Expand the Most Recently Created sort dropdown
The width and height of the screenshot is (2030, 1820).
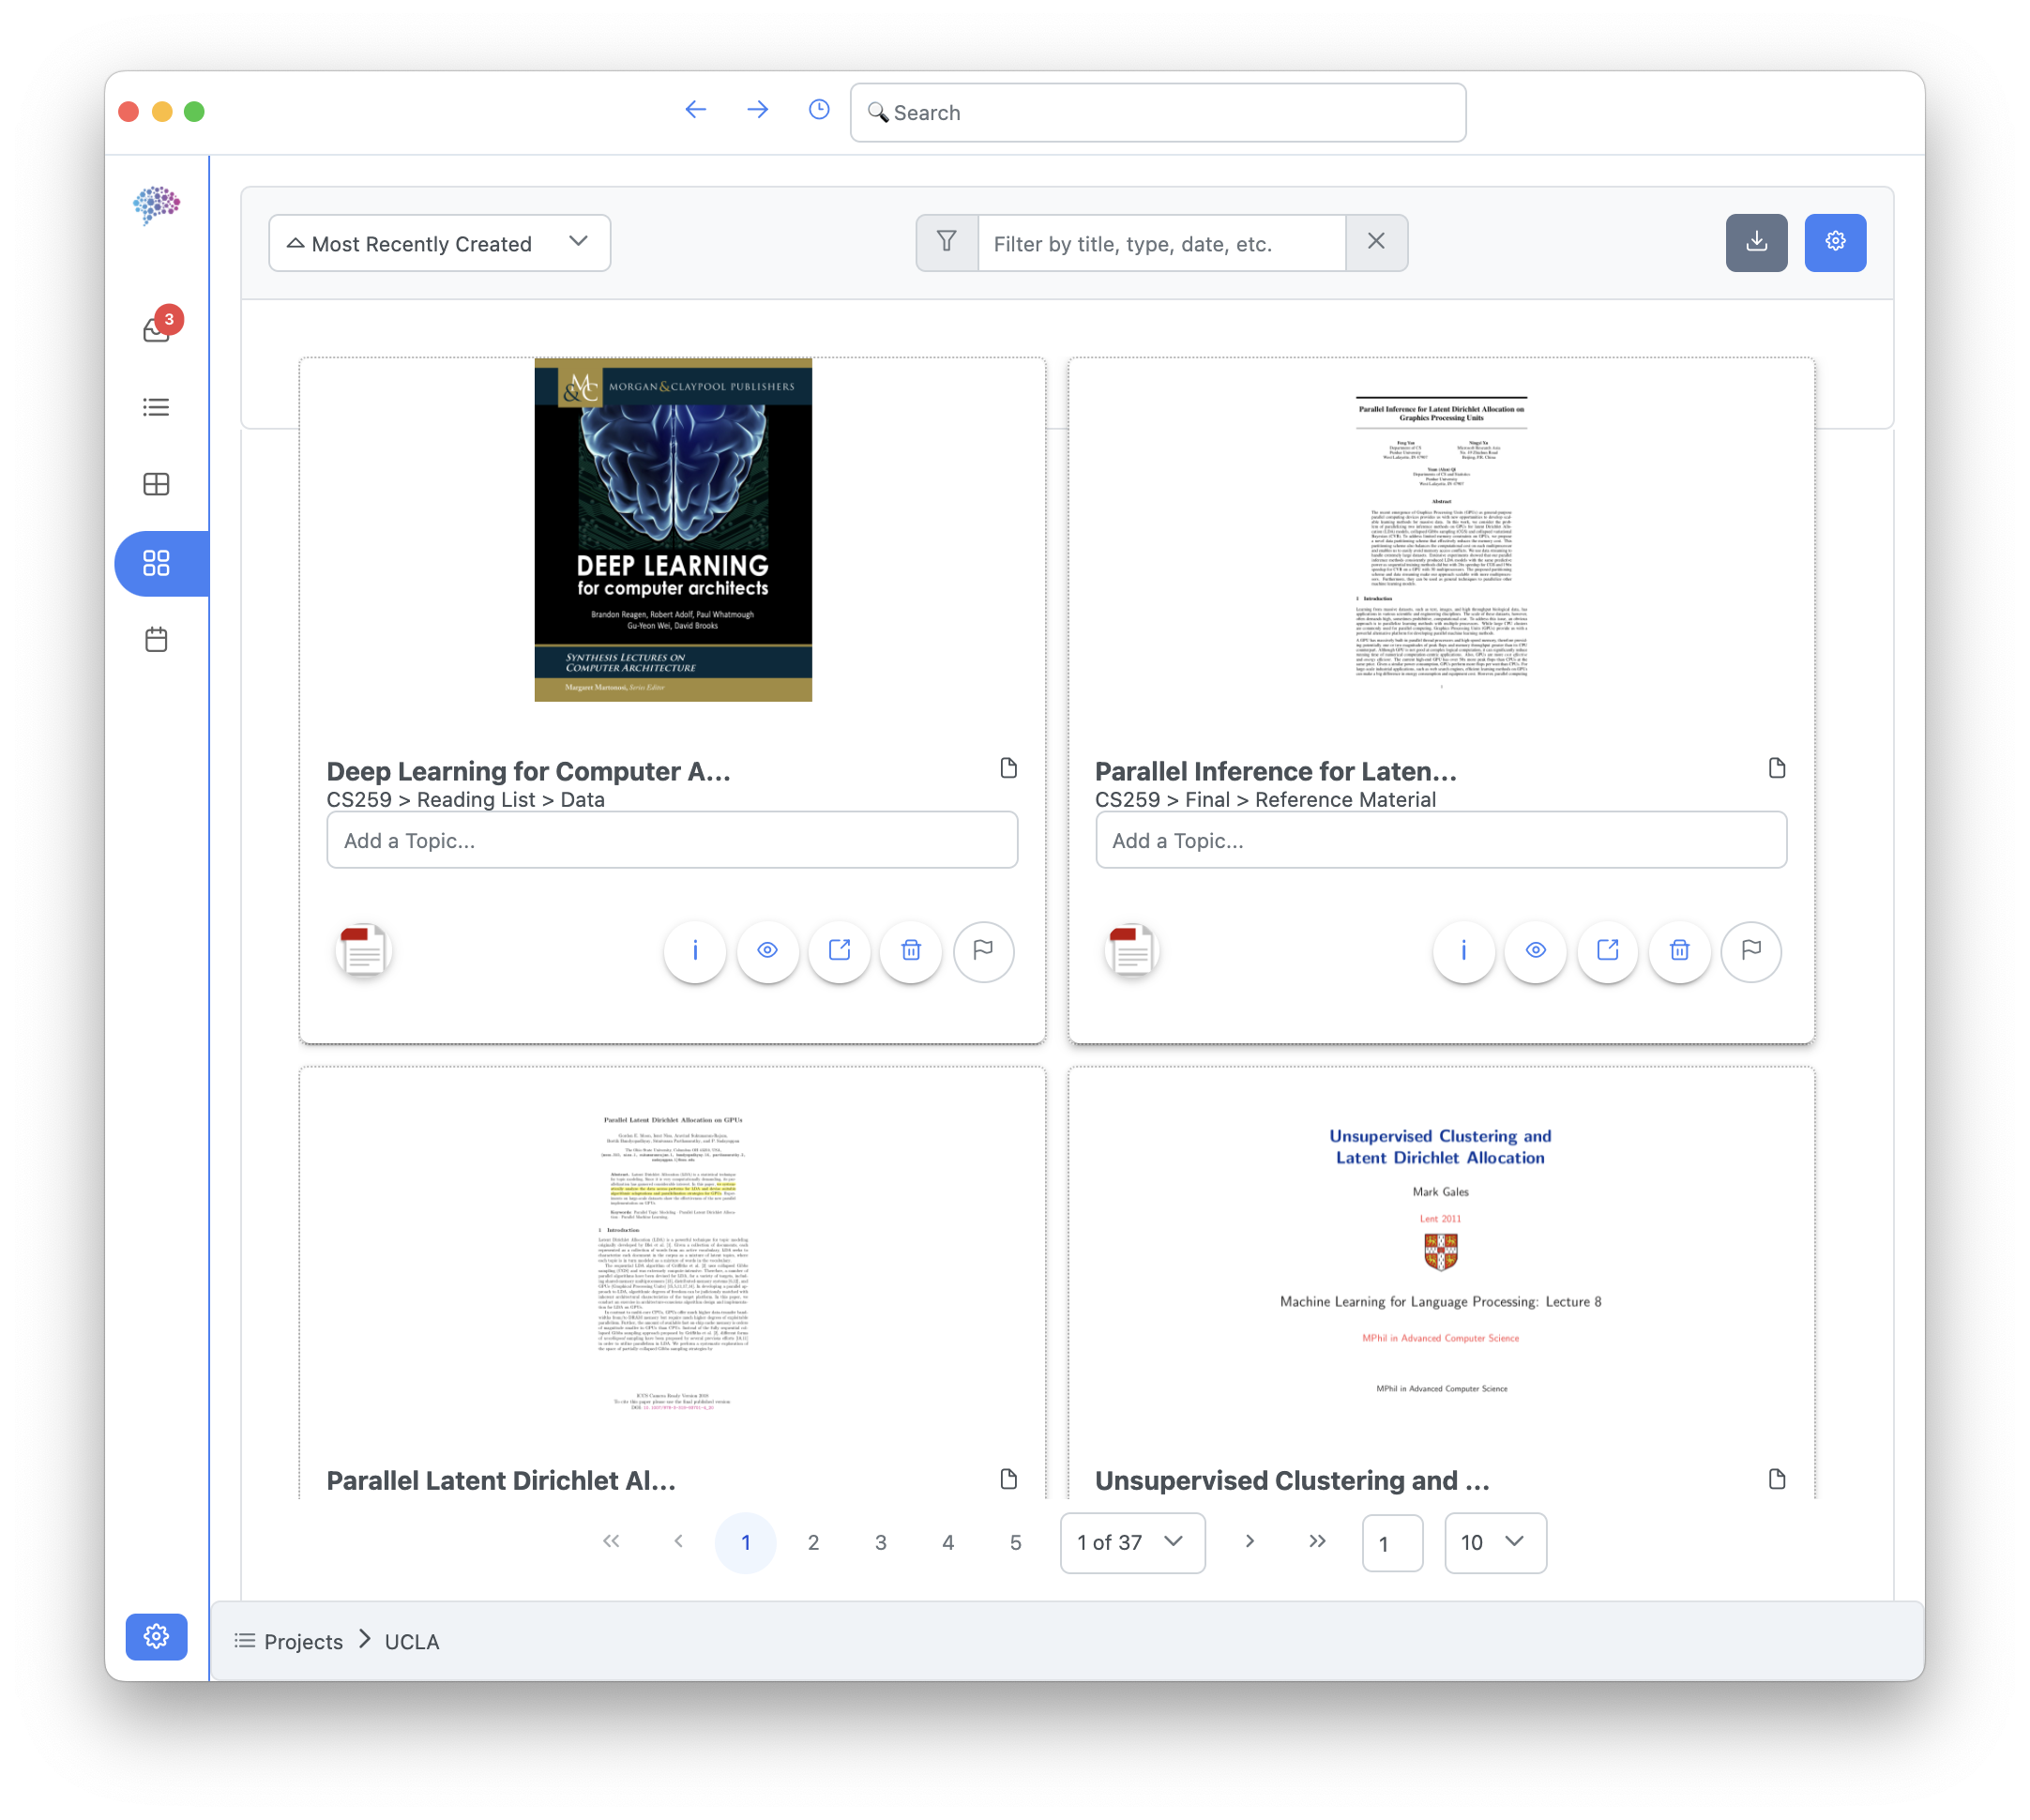439,243
